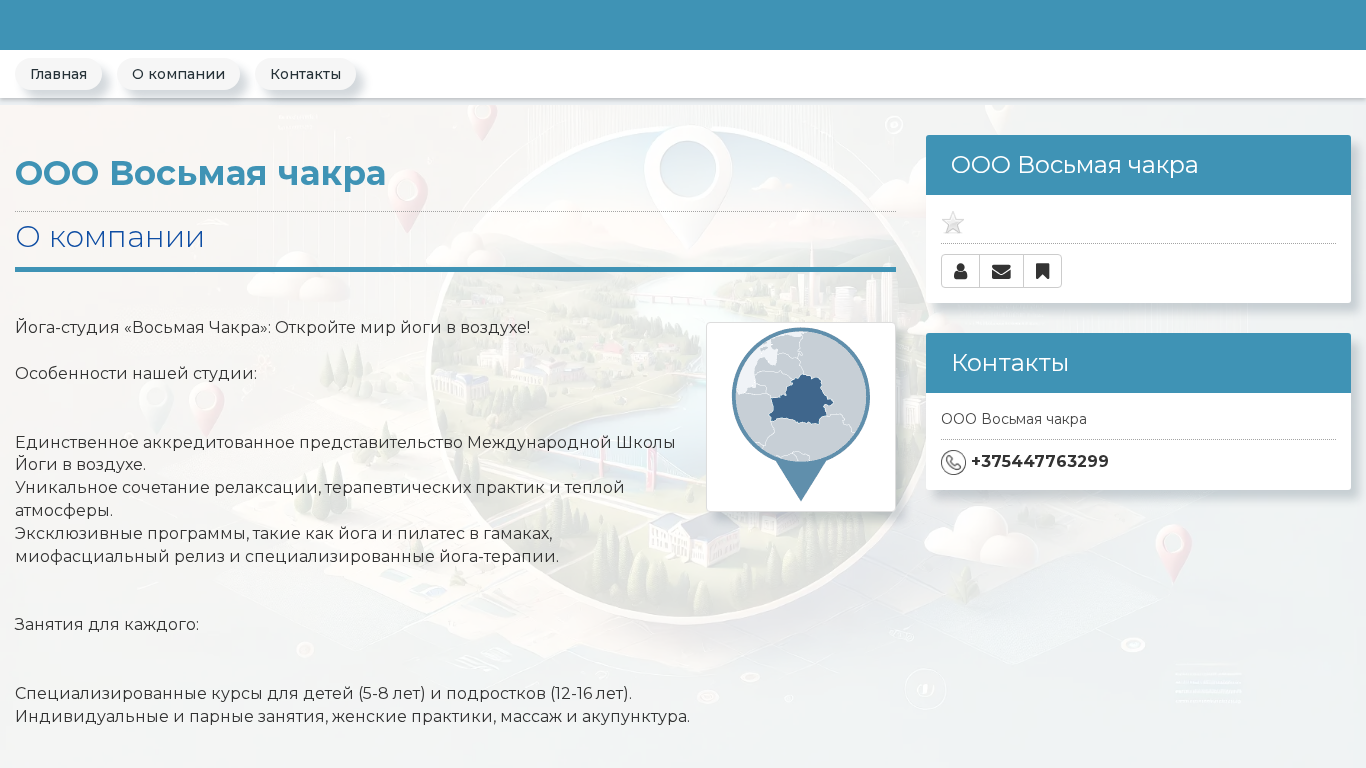Click the Контакты panel header
1366x768 pixels.
click(x=1138, y=363)
